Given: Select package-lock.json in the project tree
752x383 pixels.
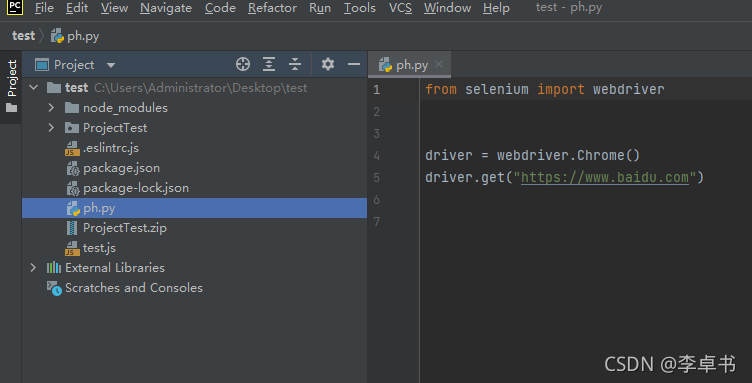Looking at the screenshot, I should click(x=194, y=188).
